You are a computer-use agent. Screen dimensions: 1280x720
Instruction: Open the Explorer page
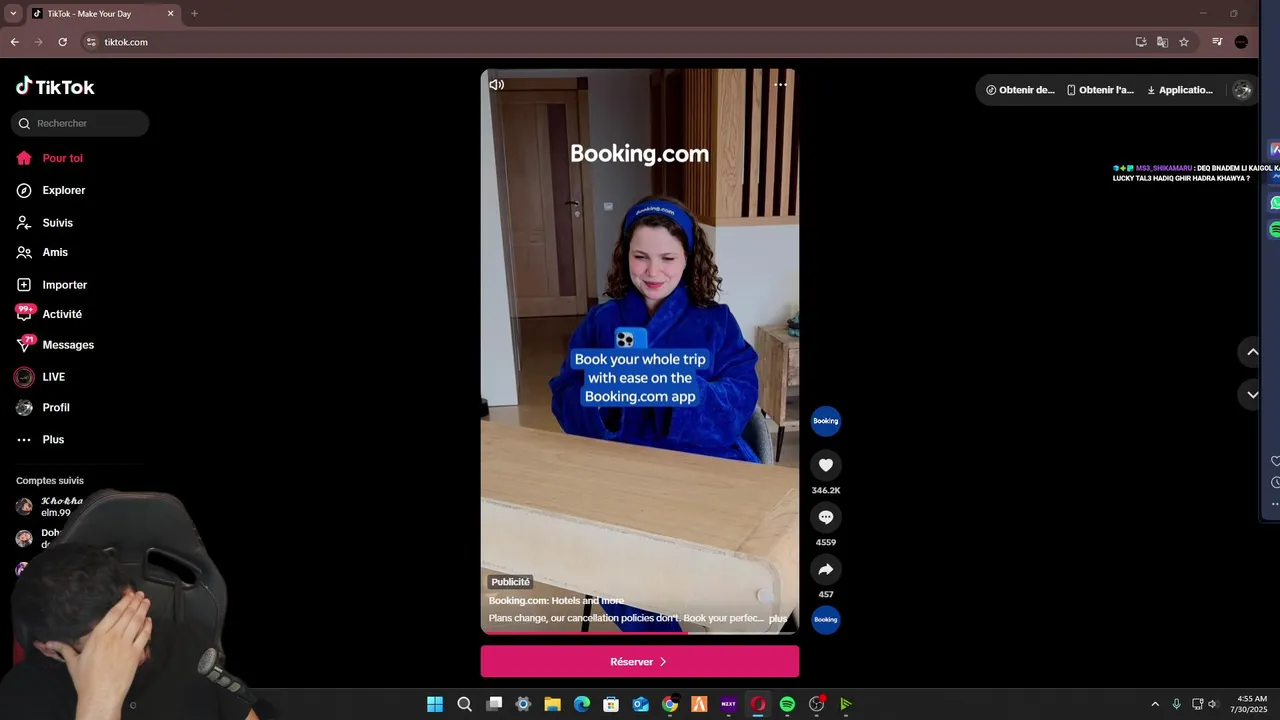pyautogui.click(x=63, y=190)
